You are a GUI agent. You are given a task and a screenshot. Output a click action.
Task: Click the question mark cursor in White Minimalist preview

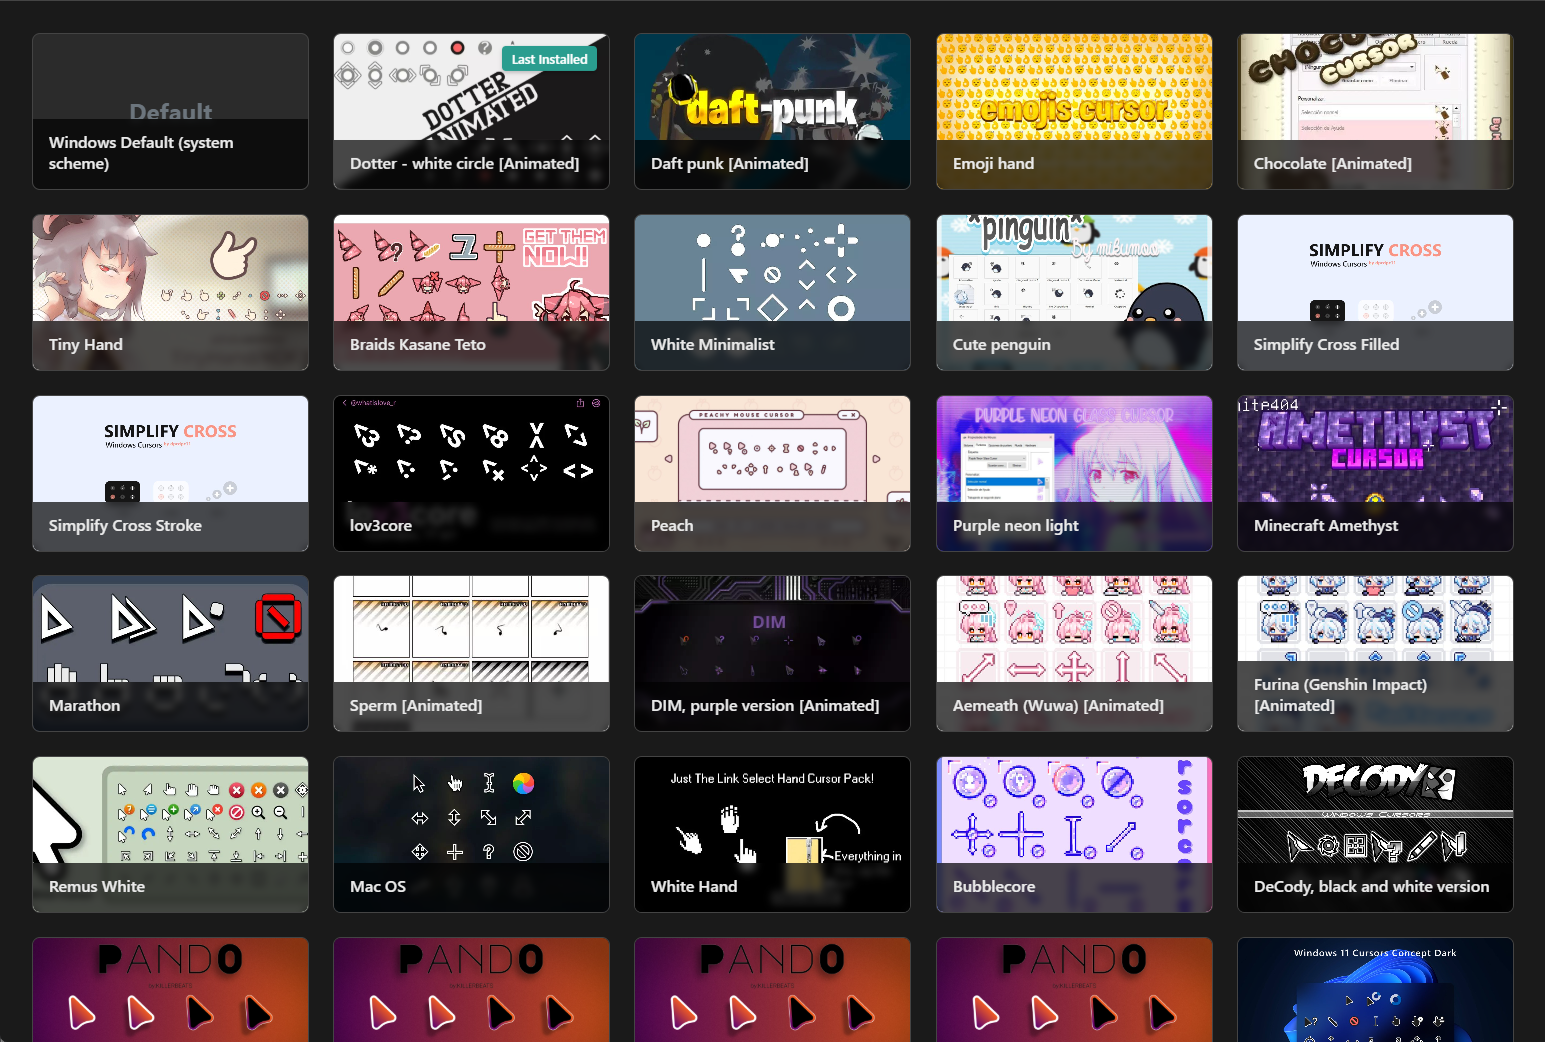tap(738, 240)
